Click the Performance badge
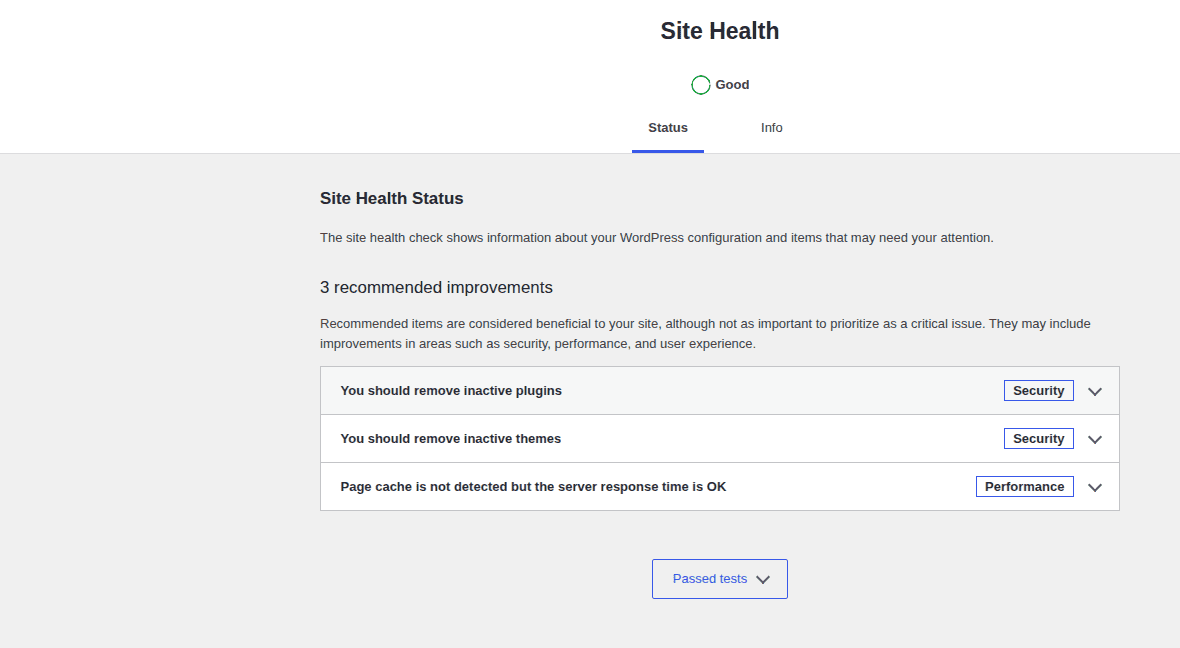 point(1024,487)
